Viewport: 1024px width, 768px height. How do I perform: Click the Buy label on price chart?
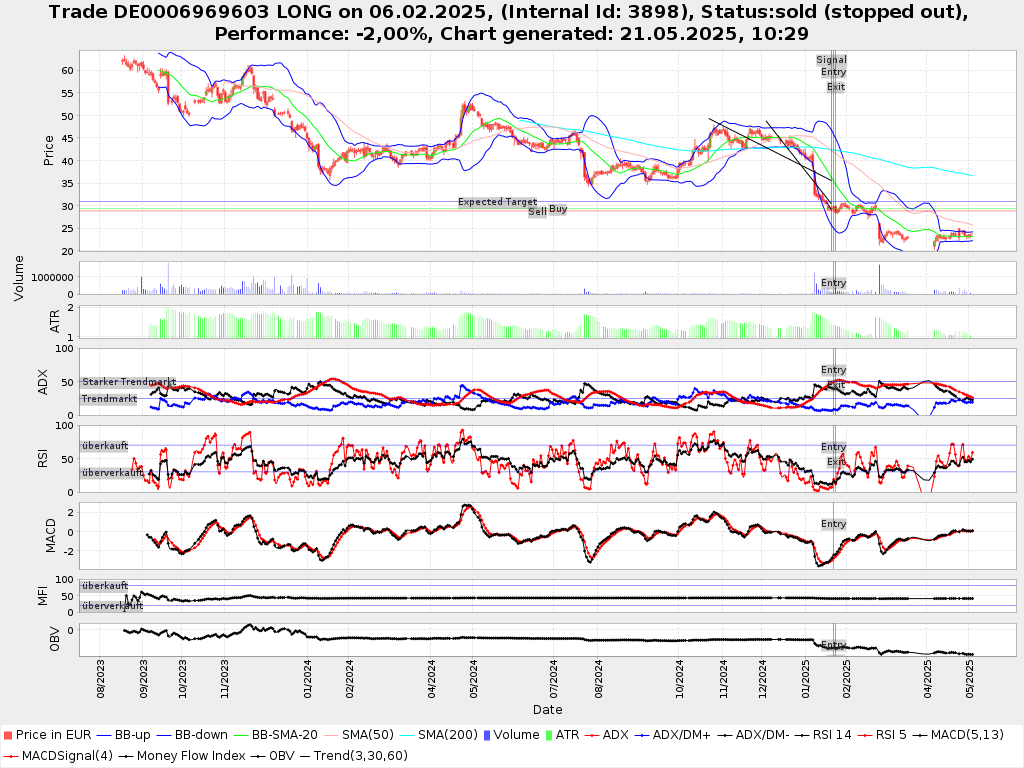tap(558, 209)
